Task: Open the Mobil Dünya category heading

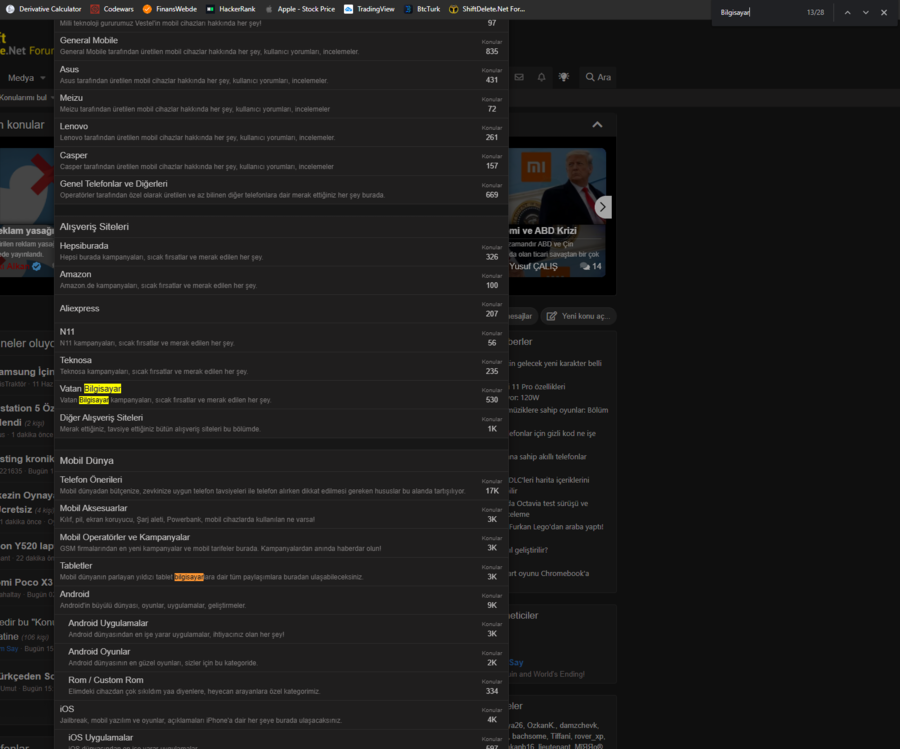Action: (x=87, y=461)
